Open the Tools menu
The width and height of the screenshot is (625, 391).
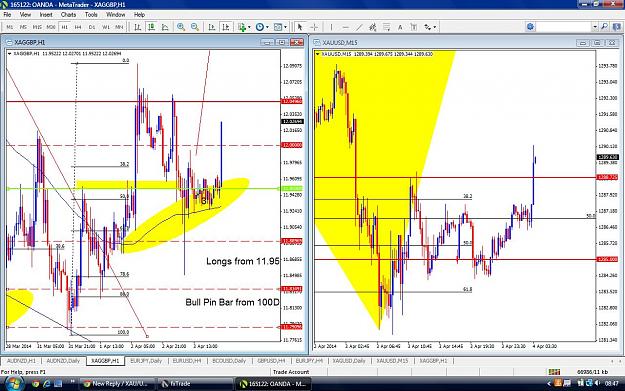point(91,15)
